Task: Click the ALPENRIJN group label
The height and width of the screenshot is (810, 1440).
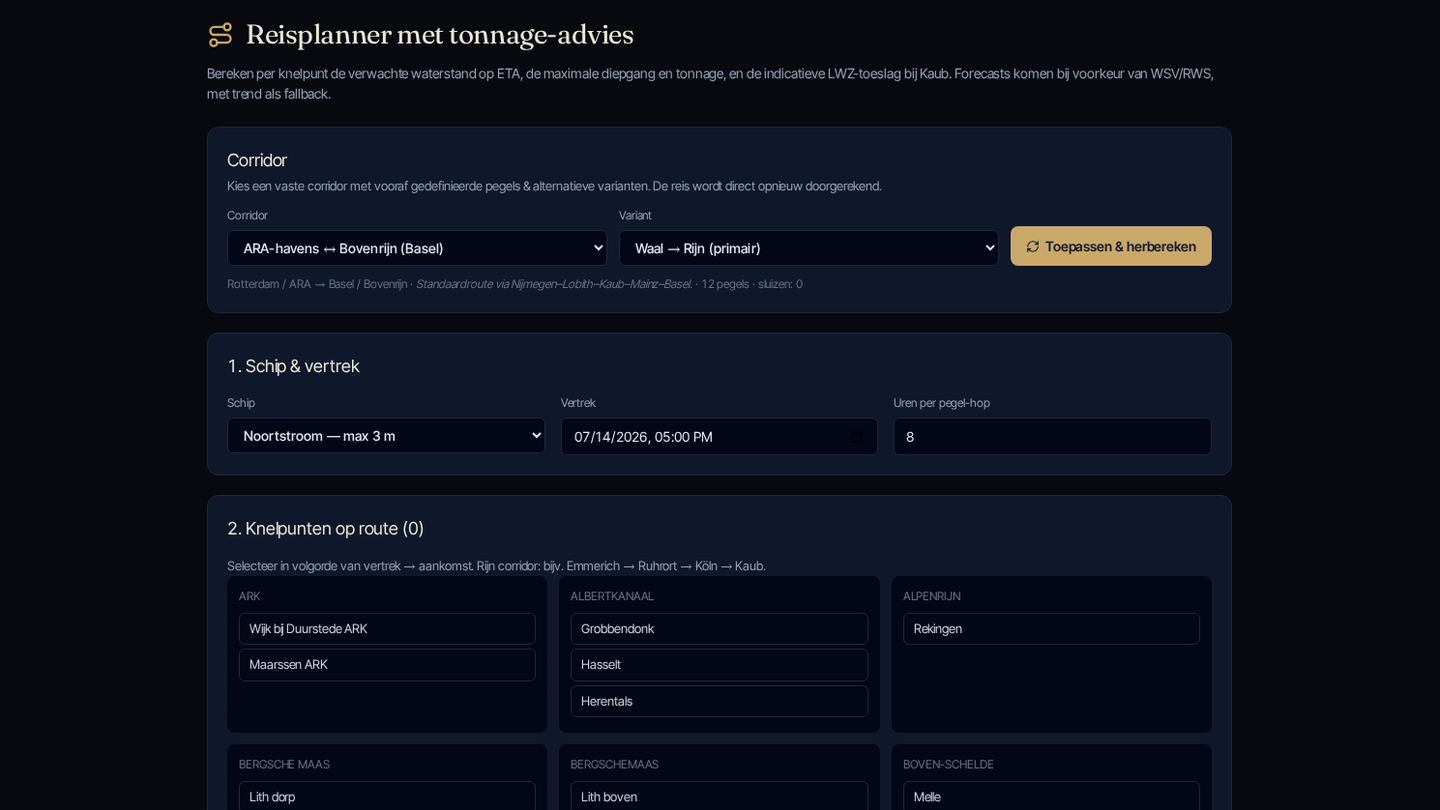Action: point(932,596)
